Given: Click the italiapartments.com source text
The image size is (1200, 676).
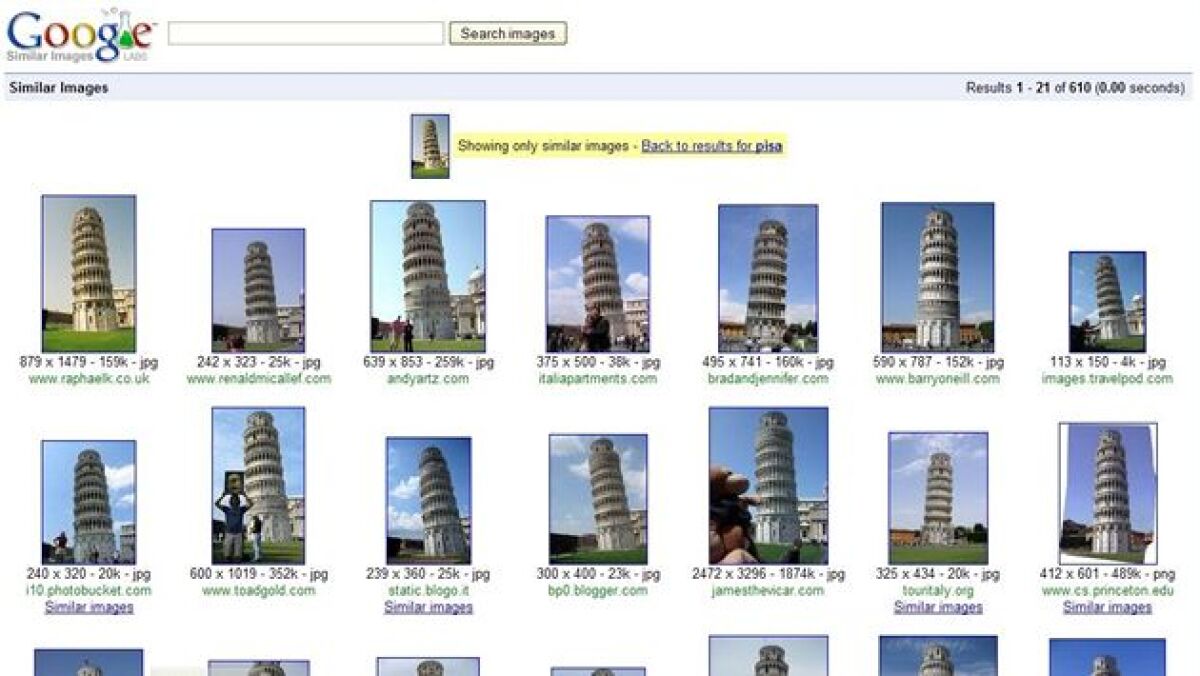Looking at the screenshot, I should (x=598, y=379).
